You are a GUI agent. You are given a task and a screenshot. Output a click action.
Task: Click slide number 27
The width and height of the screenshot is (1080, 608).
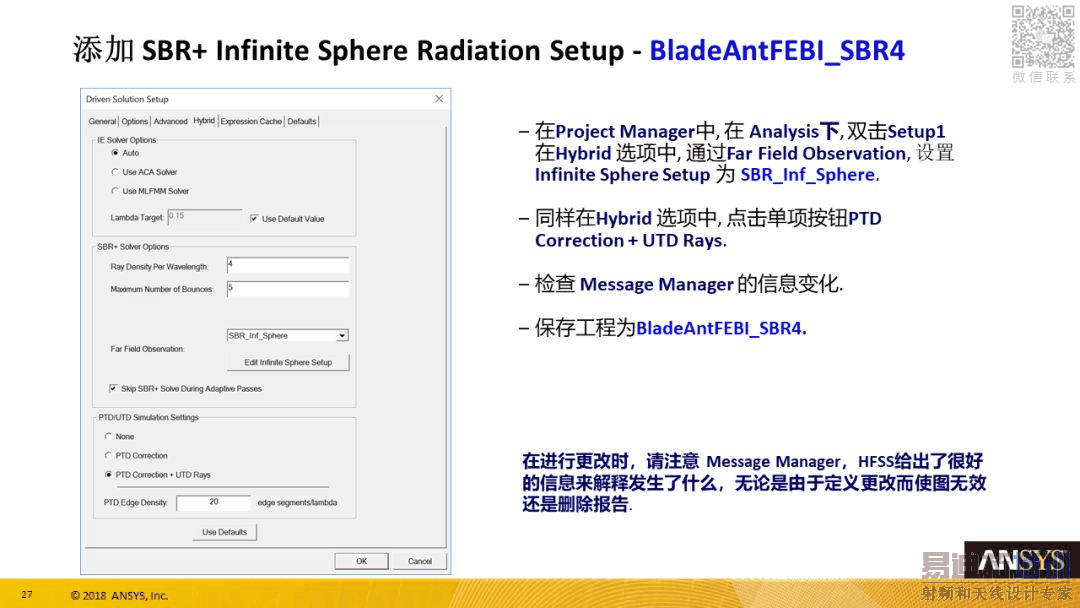[x=27, y=594]
